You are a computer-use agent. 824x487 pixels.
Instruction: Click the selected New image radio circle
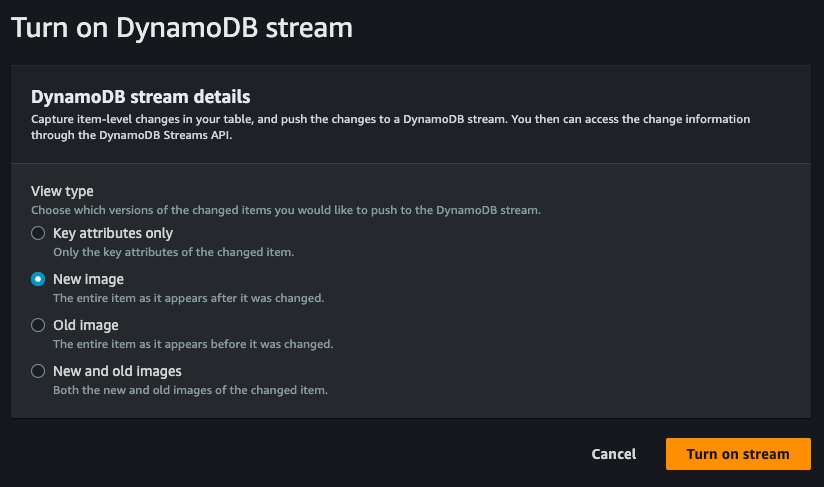click(x=38, y=279)
